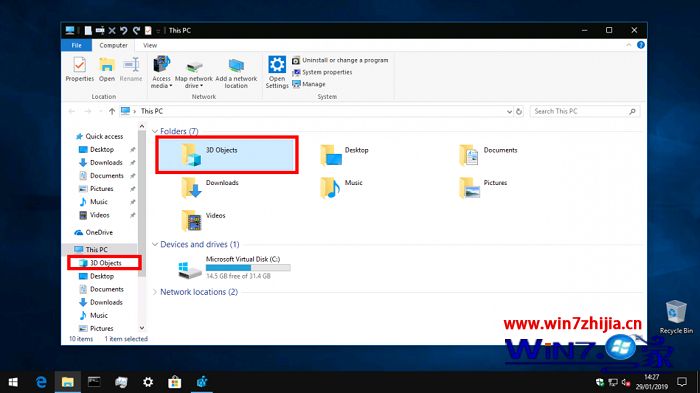Open address bar history dropdown
This screenshot has height=393, width=700.
point(509,112)
